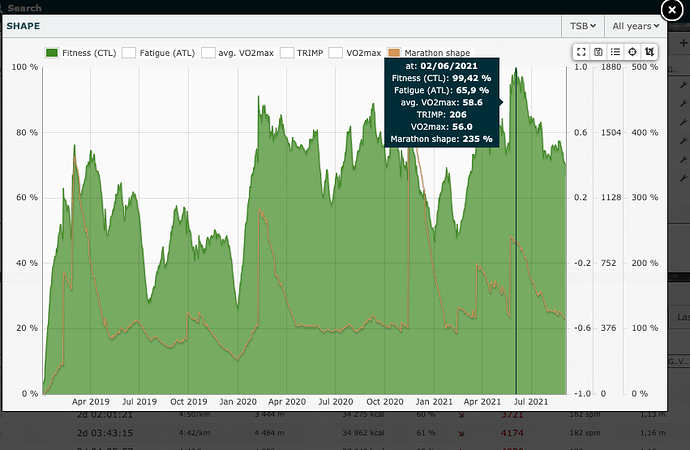Screen dimensions: 690x450
Task: Toggle the Fatigue (ATL) series
Action: point(158,53)
